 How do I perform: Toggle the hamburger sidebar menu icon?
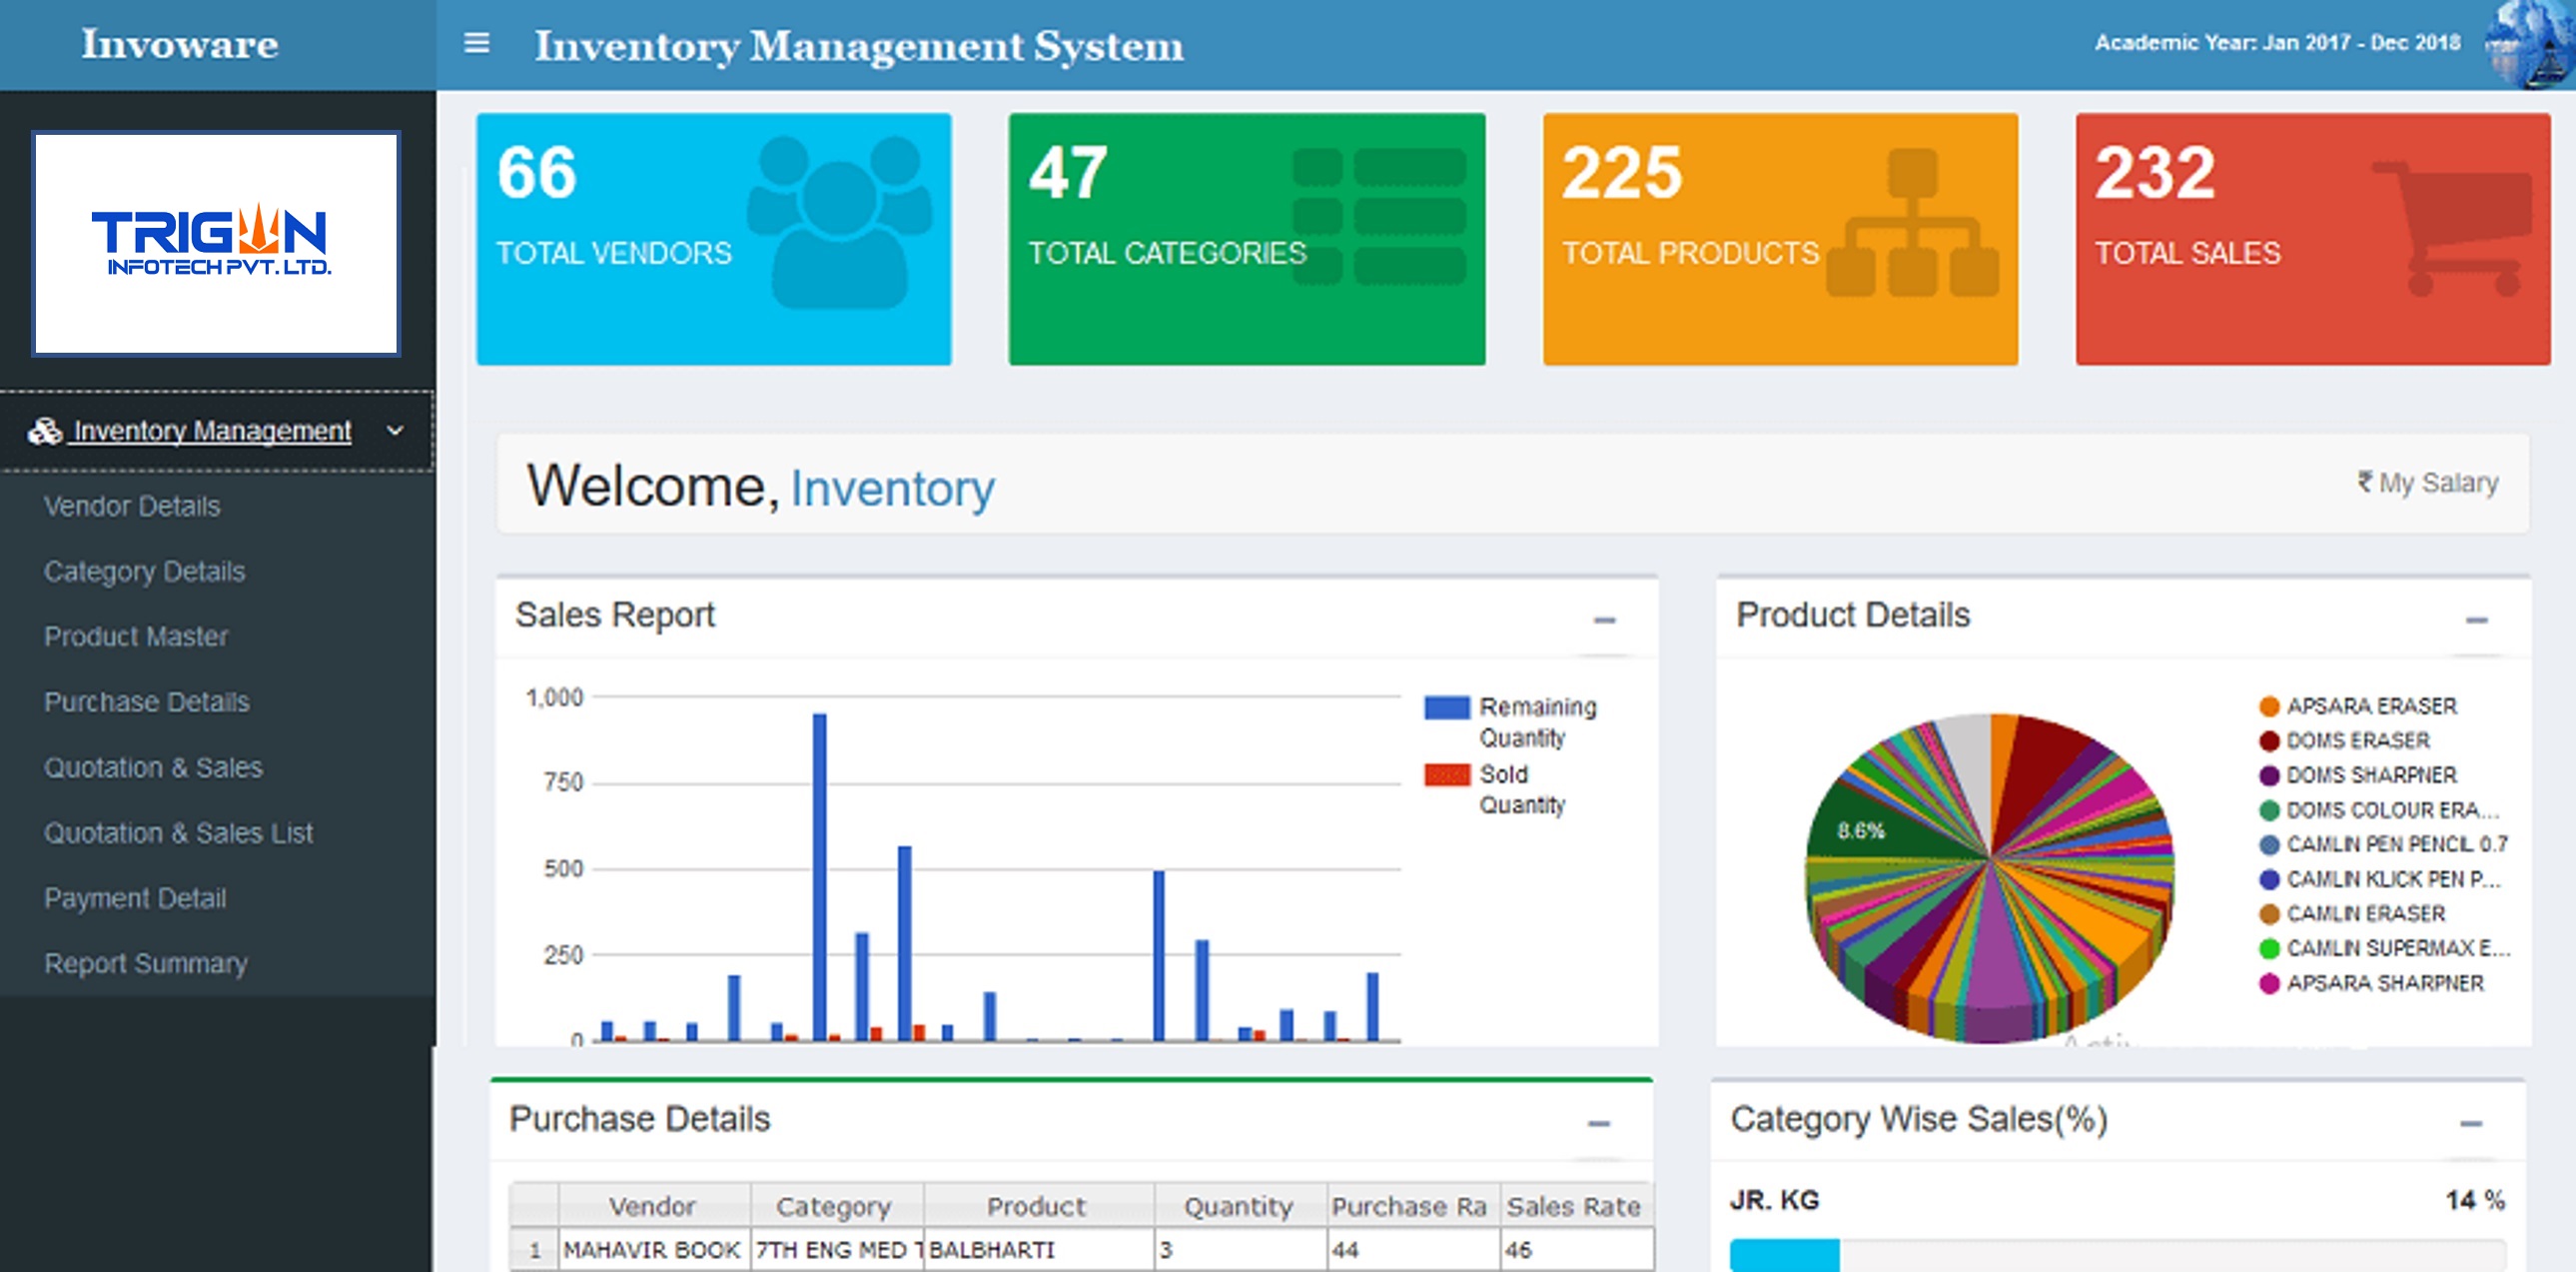coord(477,43)
